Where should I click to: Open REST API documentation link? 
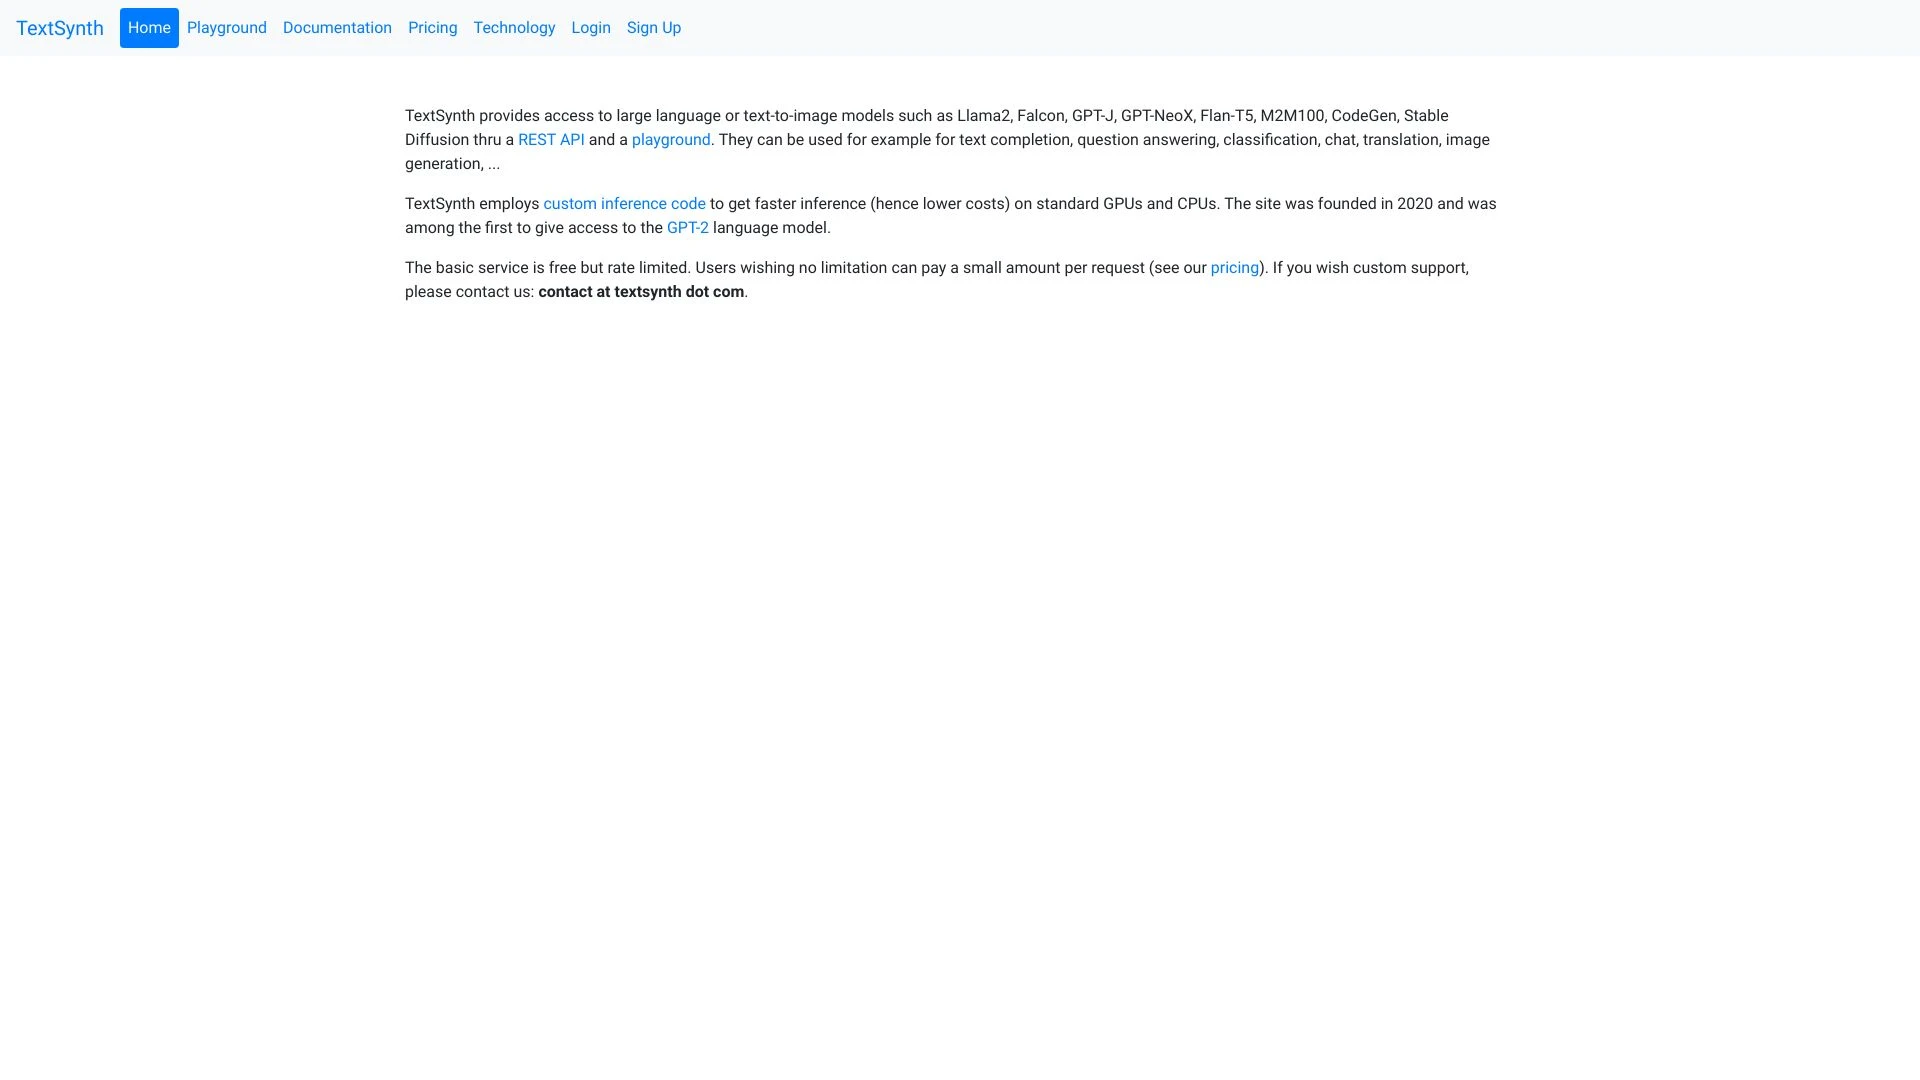pos(551,138)
